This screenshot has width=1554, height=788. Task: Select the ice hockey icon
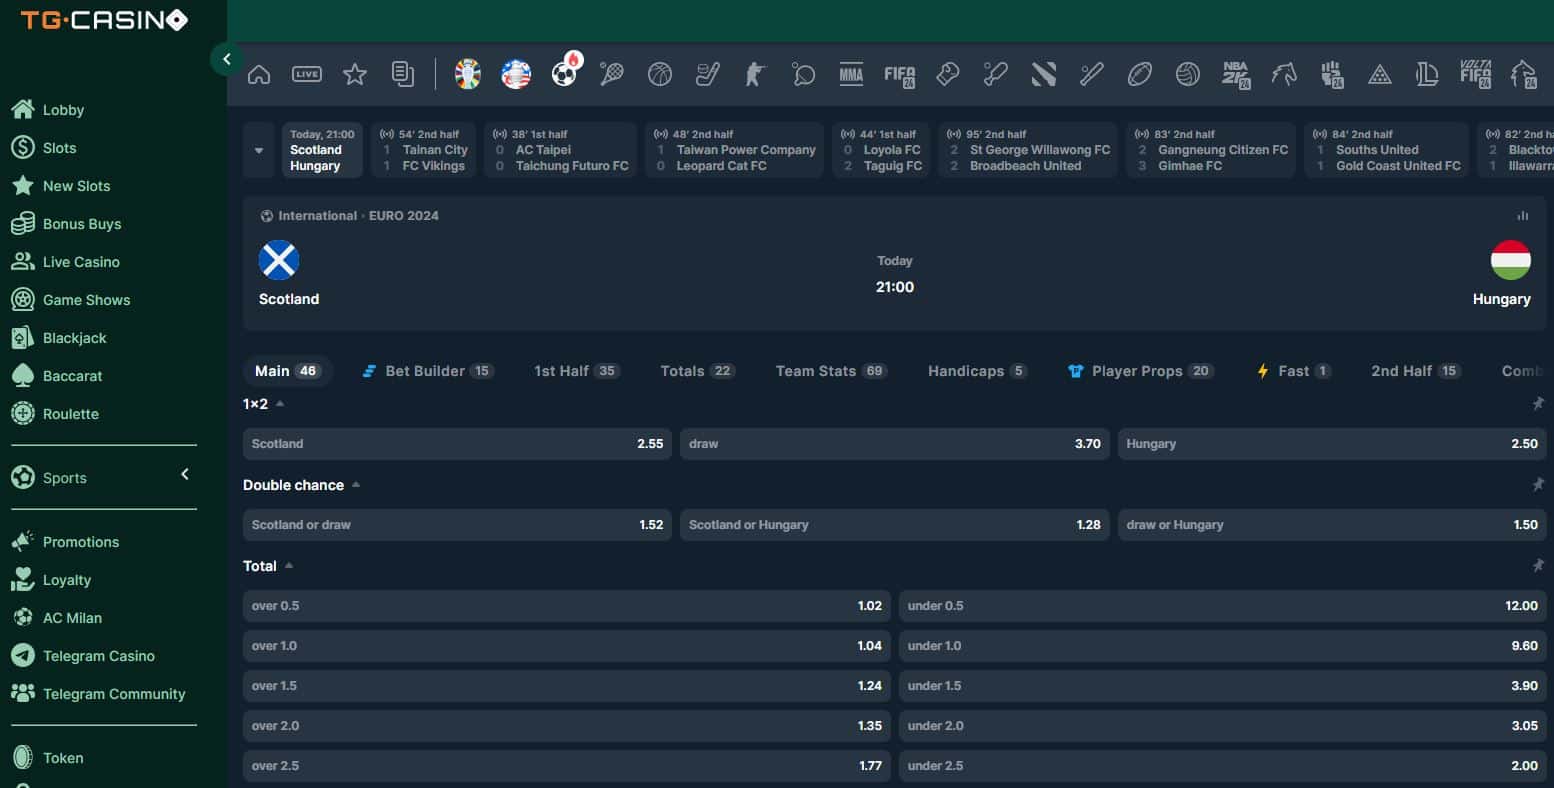click(x=708, y=74)
